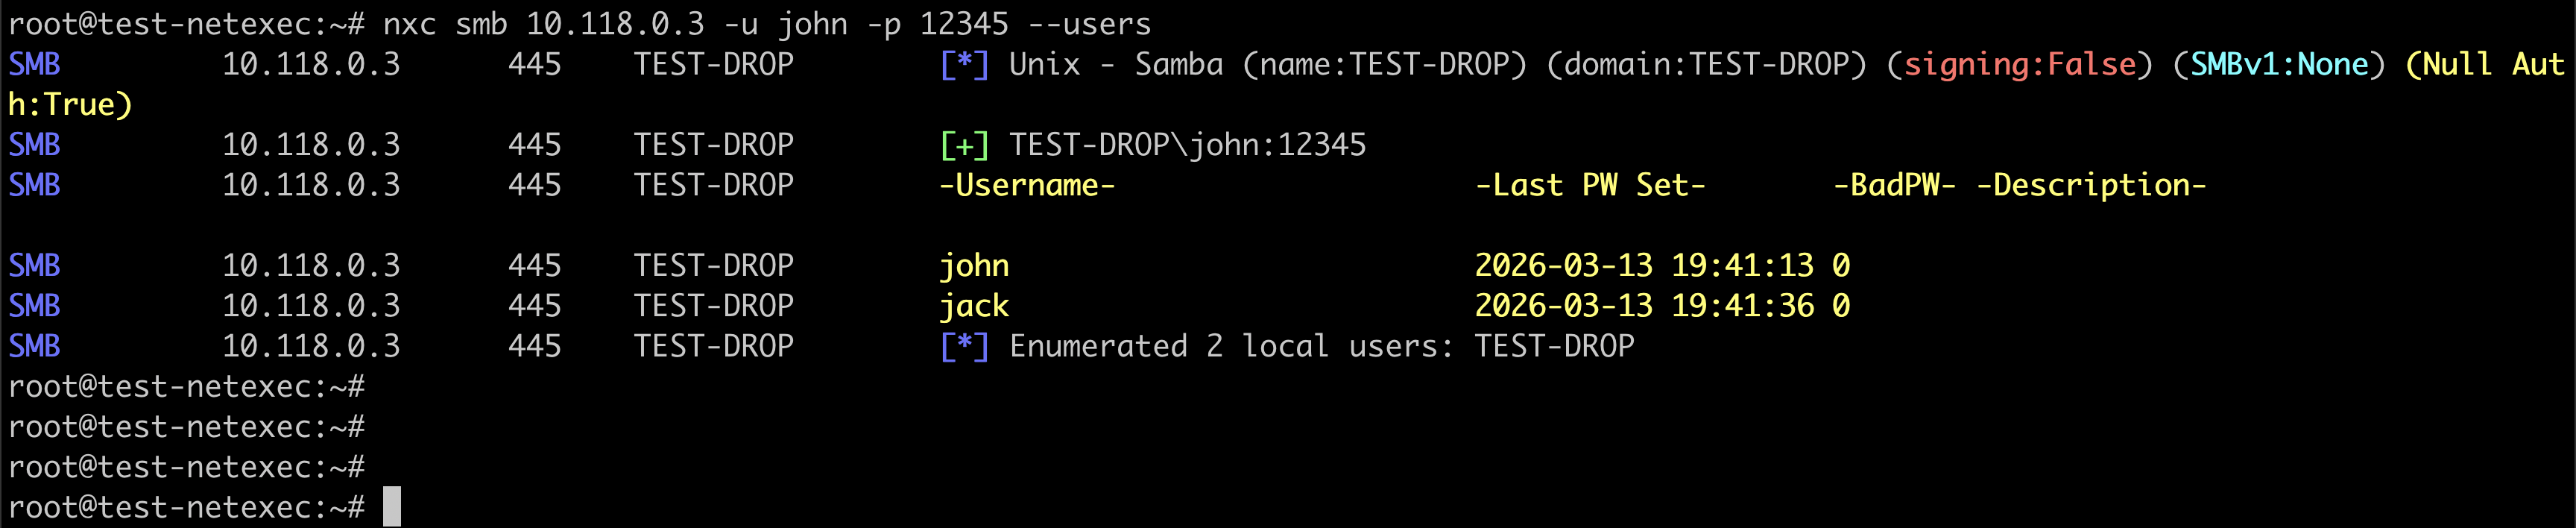Image resolution: width=2576 pixels, height=528 pixels.
Task: Click the (domain:TEST-DROP) text in the Samba line
Action: (1706, 64)
